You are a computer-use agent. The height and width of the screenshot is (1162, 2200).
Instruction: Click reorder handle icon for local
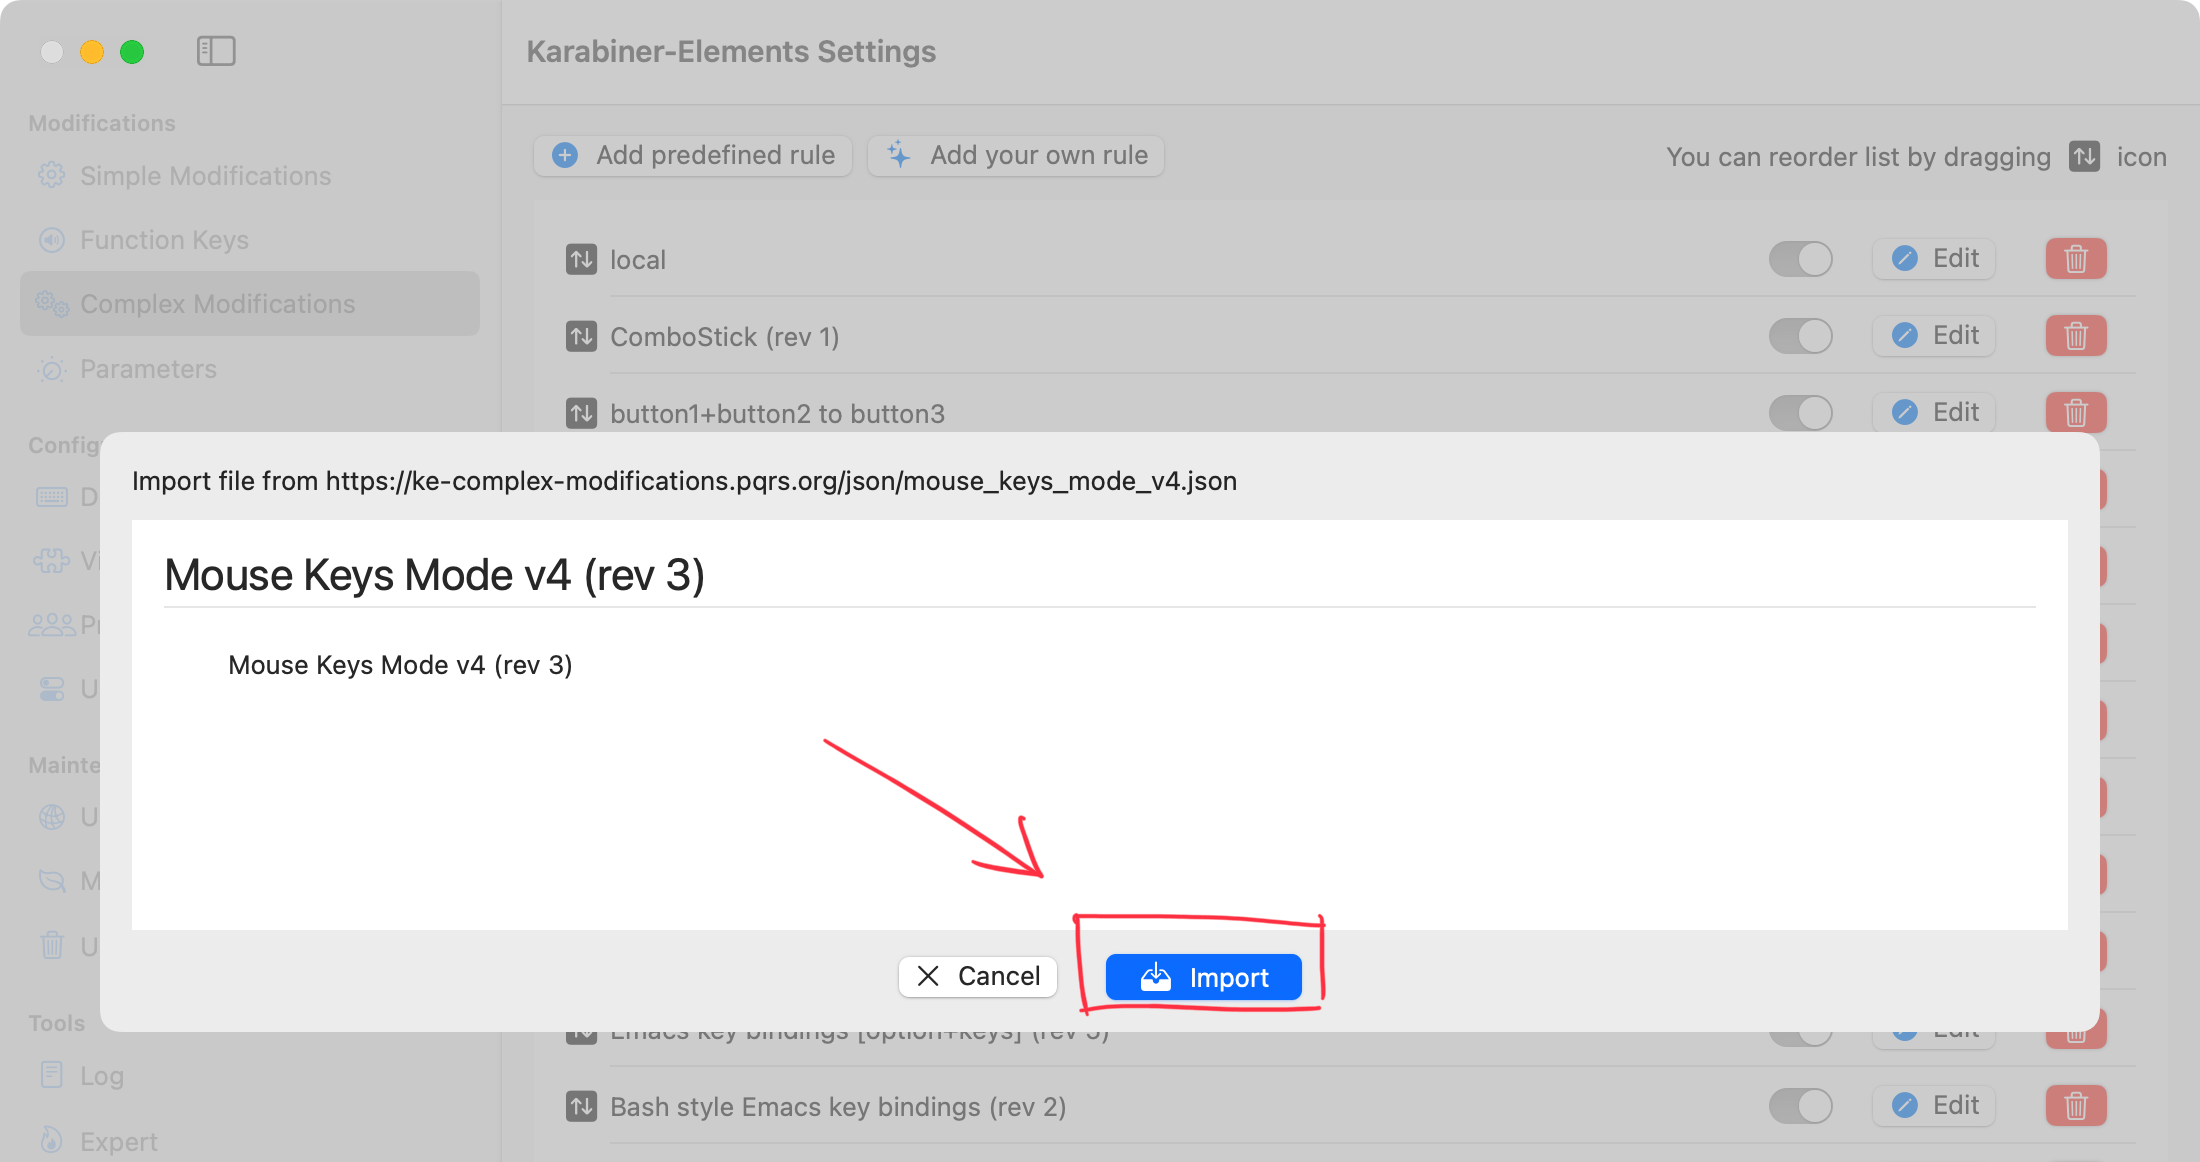581,260
